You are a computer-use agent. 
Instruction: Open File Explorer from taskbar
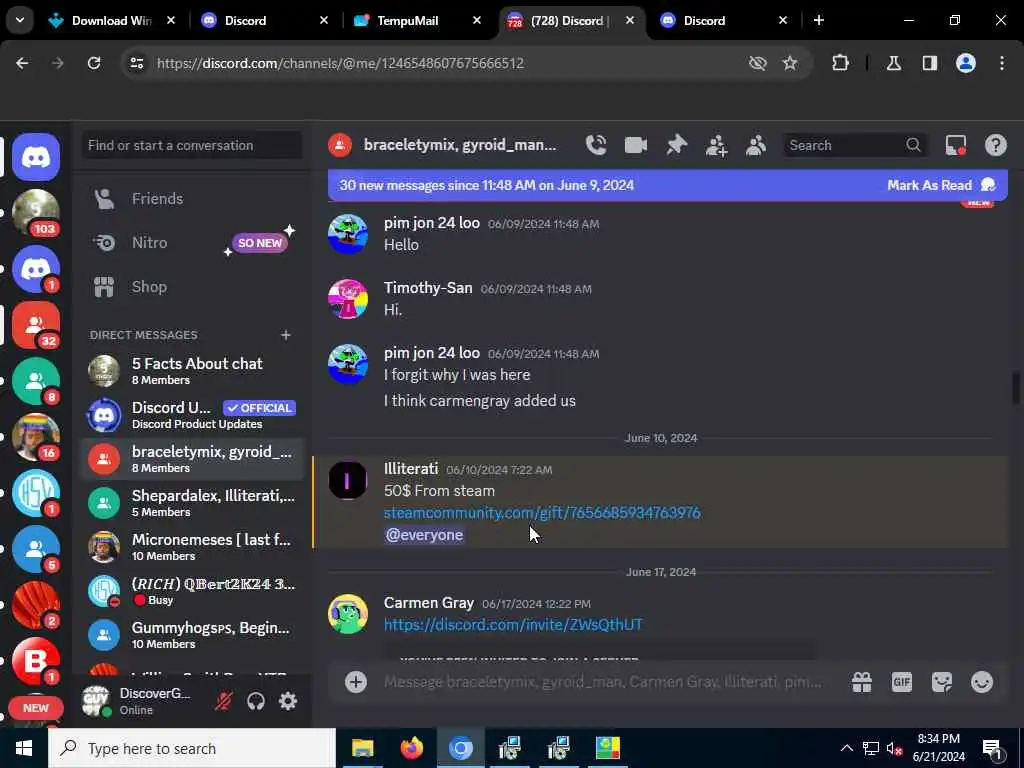point(362,748)
